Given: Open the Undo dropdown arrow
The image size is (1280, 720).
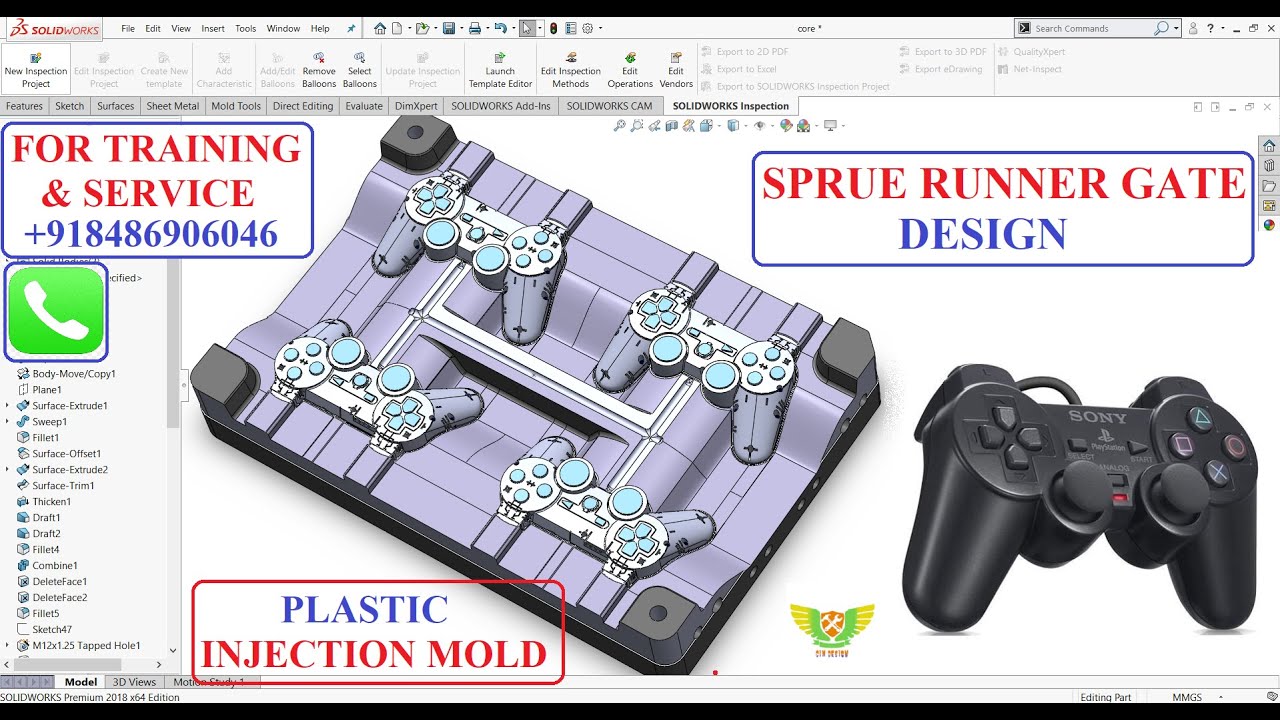Looking at the screenshot, I should [514, 28].
